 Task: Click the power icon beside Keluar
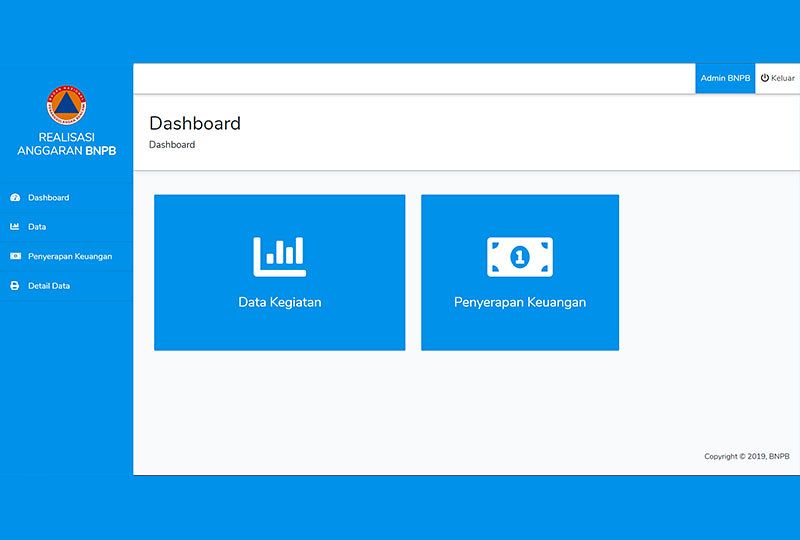click(765, 78)
